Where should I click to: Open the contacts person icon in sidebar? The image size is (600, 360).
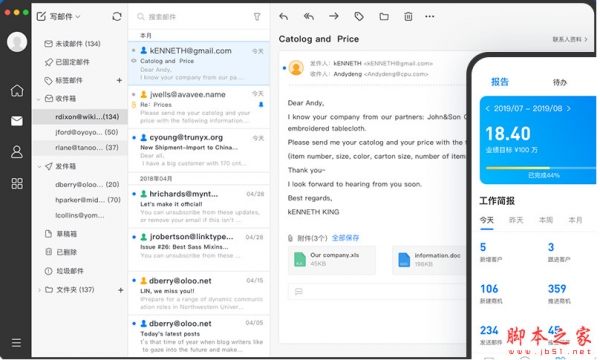coord(17,152)
